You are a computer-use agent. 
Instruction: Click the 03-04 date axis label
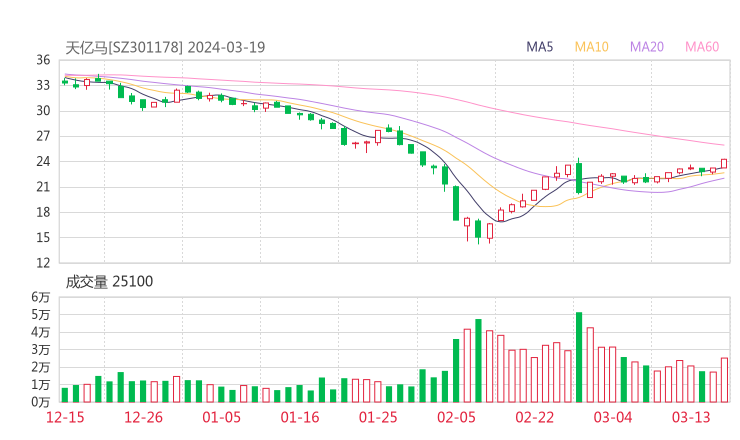(x=613, y=417)
